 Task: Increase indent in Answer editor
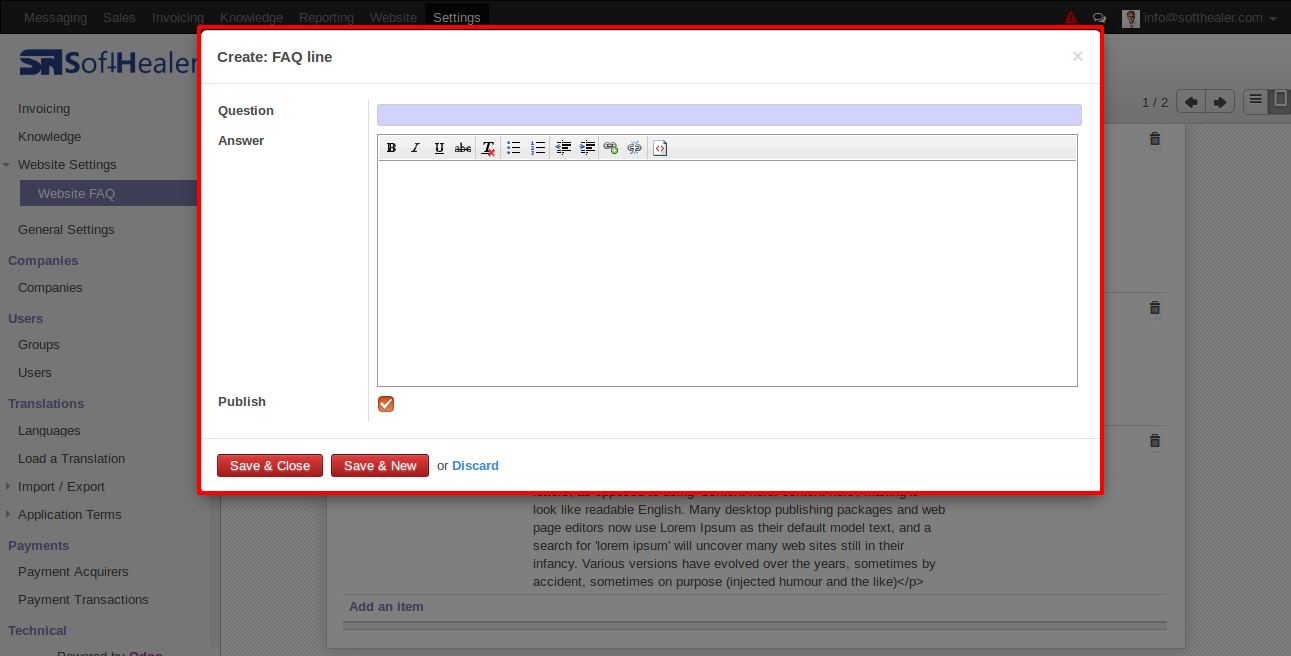587,148
